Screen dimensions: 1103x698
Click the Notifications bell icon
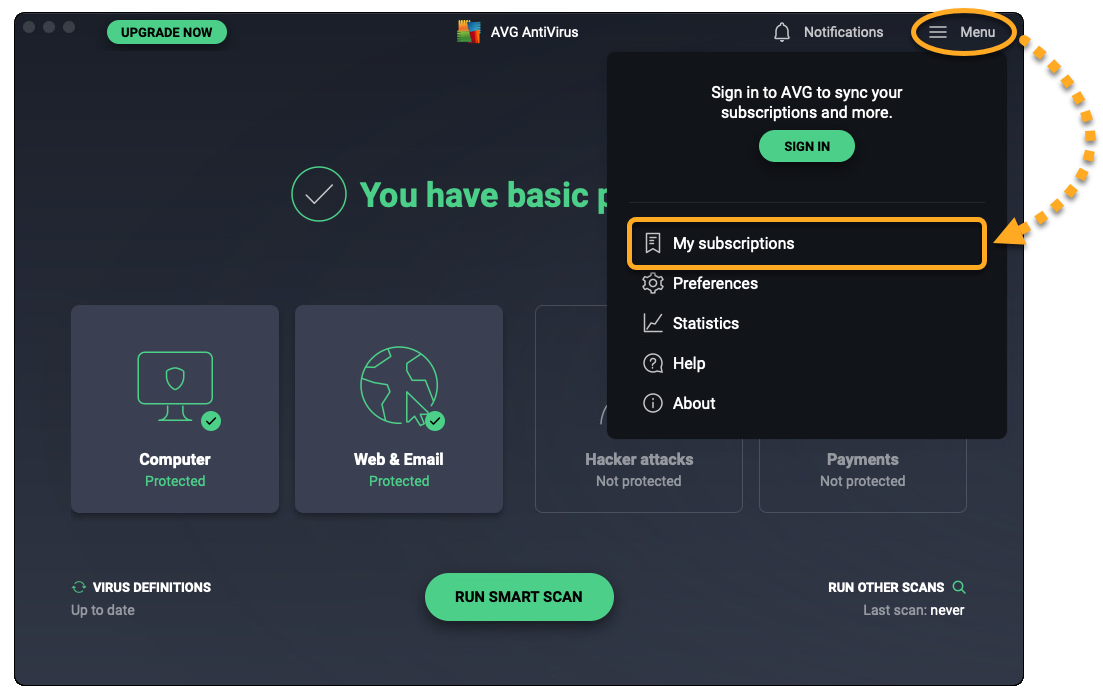[x=782, y=32]
